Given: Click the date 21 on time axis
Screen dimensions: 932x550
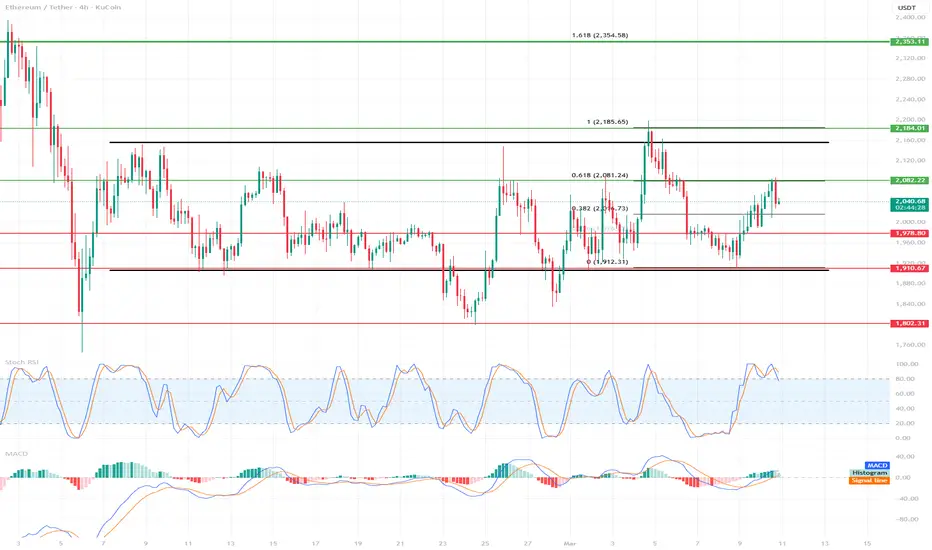Looking at the screenshot, I should 400,543.
